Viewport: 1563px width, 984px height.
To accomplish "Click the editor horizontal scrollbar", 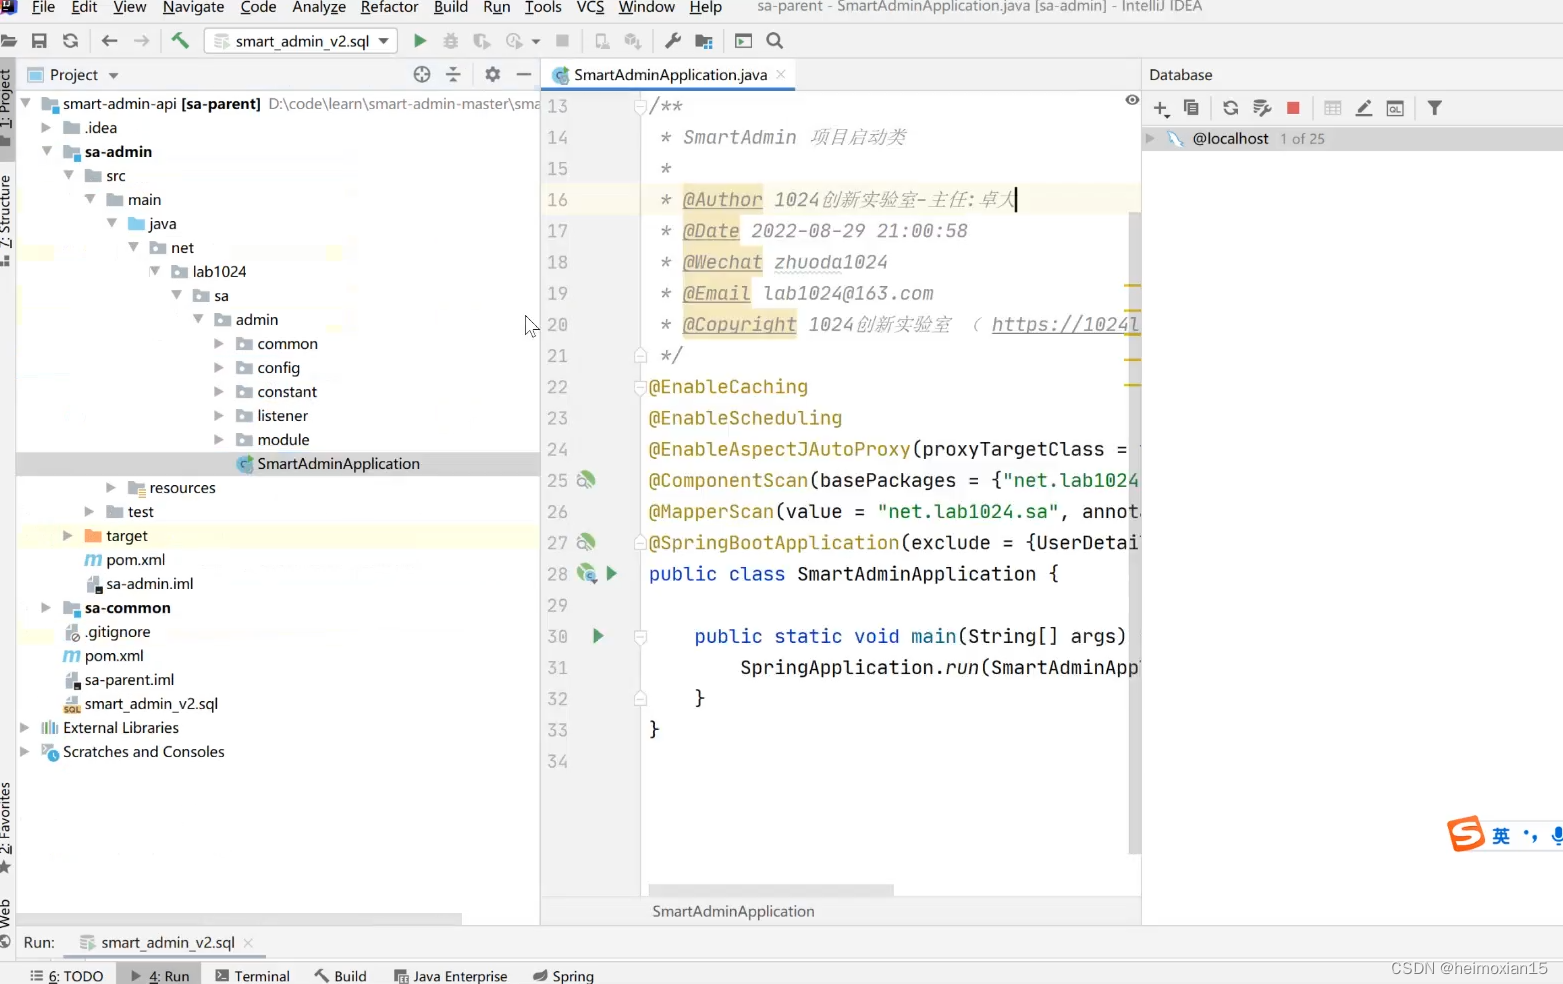I will pos(770,890).
